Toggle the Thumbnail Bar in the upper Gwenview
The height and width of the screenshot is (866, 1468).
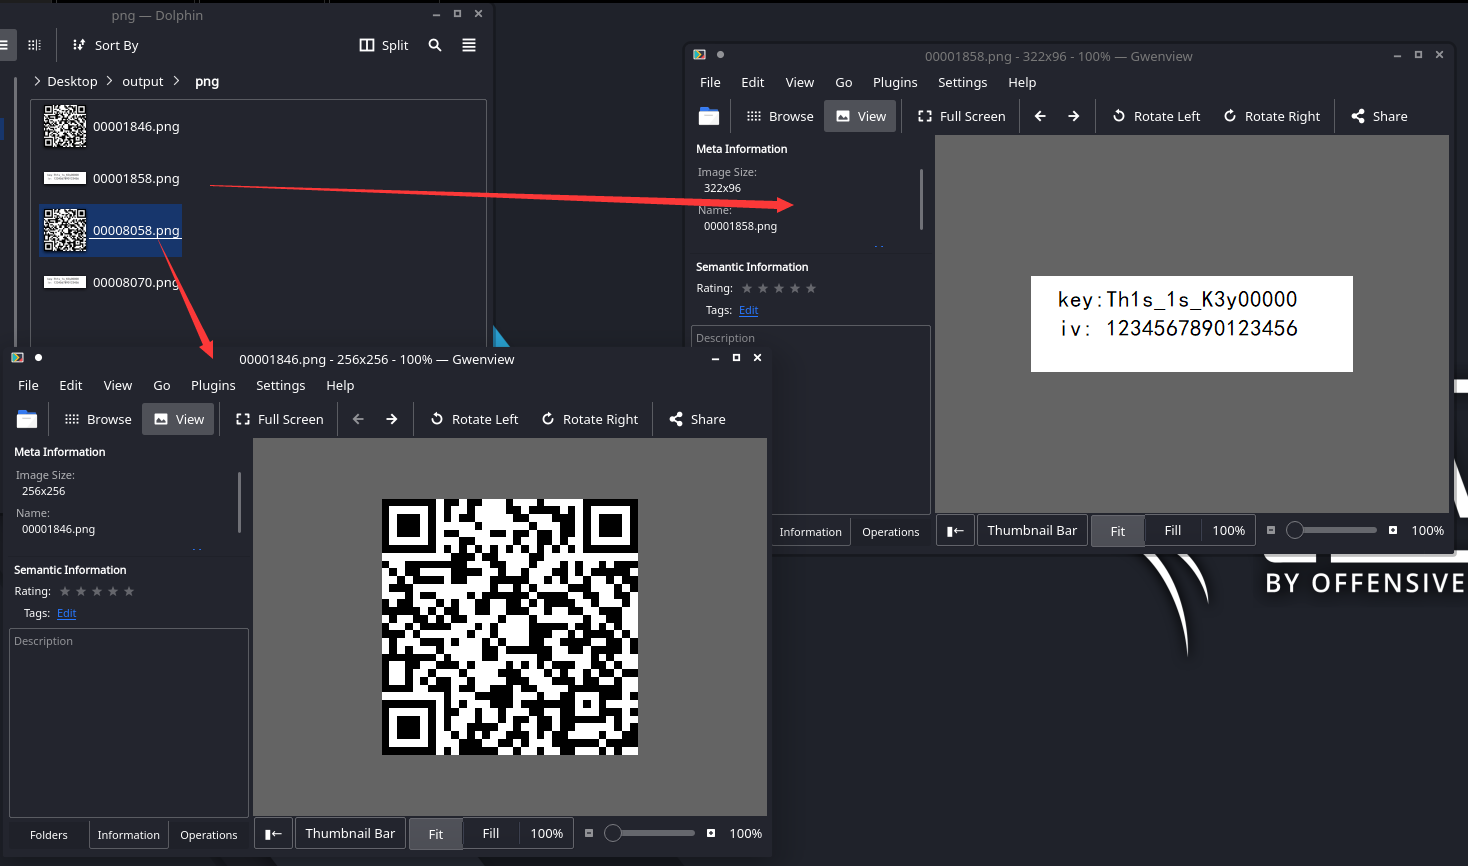pos(1032,530)
